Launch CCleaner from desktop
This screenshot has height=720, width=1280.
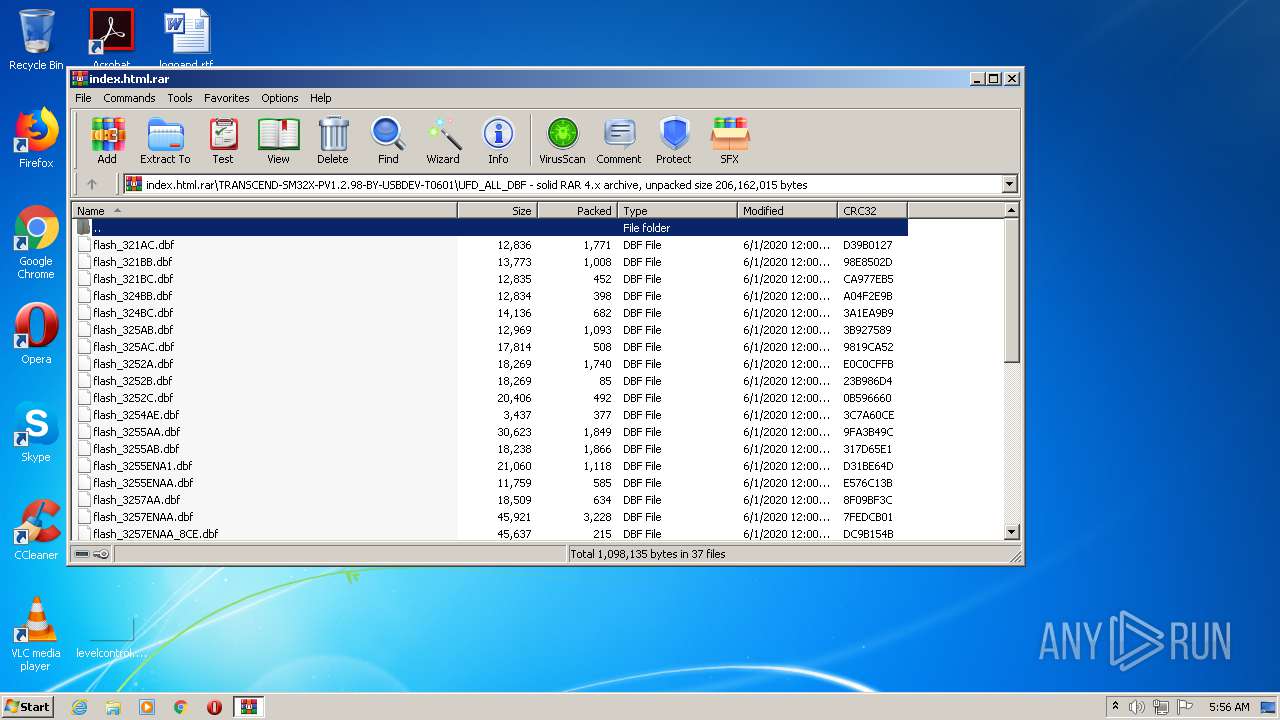tap(36, 530)
